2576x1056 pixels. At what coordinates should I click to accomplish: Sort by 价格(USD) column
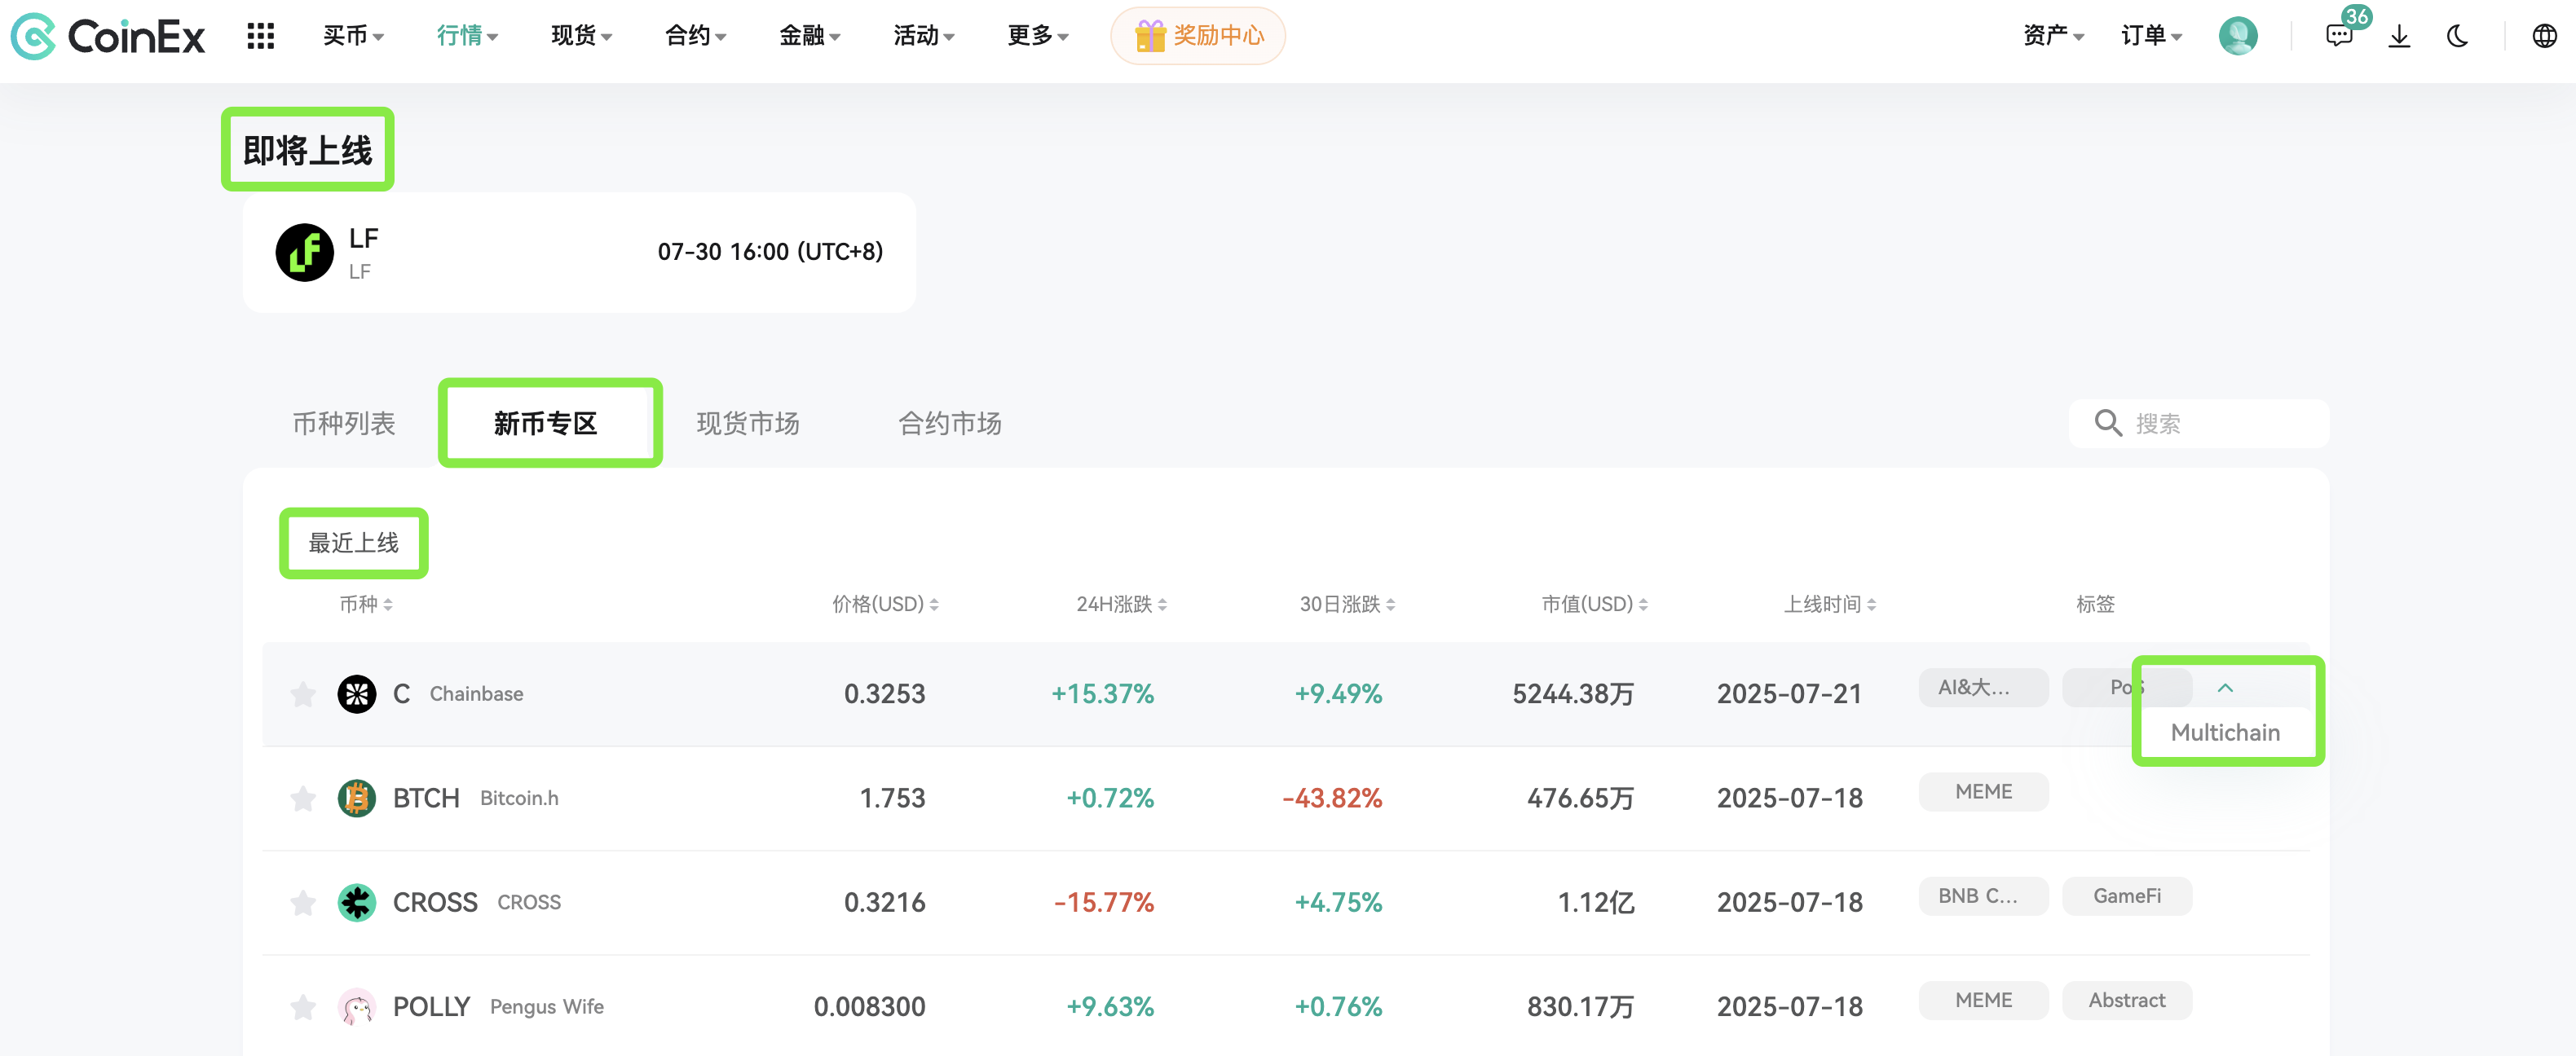[x=885, y=604]
